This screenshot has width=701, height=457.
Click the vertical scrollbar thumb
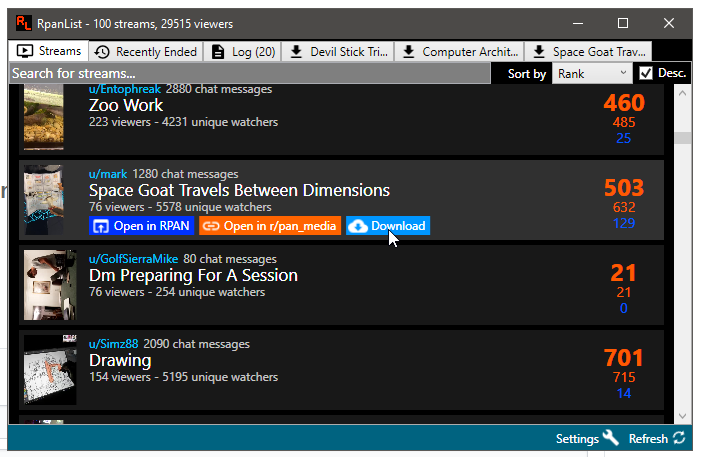(682, 138)
